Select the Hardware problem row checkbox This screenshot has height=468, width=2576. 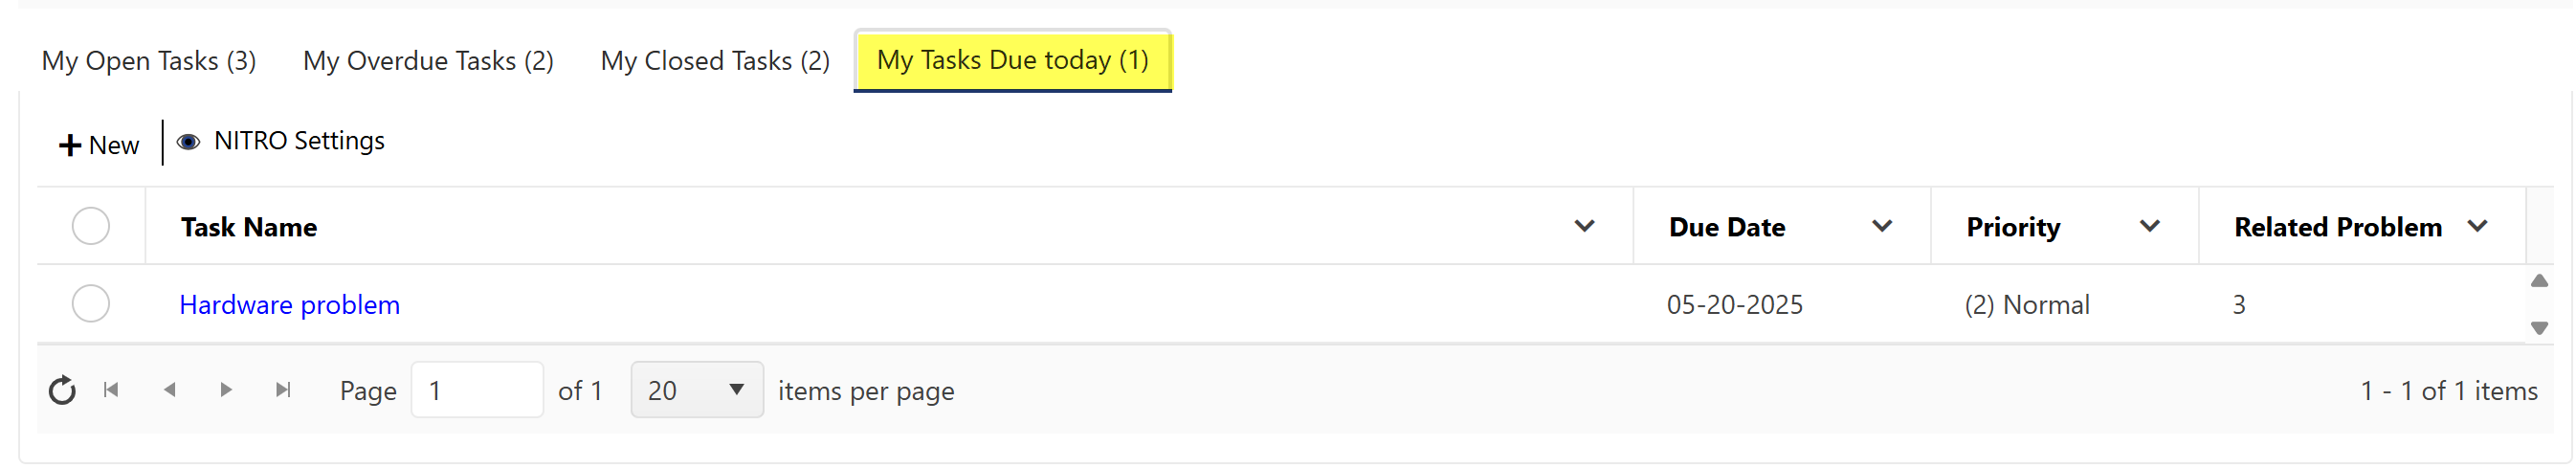tap(91, 304)
